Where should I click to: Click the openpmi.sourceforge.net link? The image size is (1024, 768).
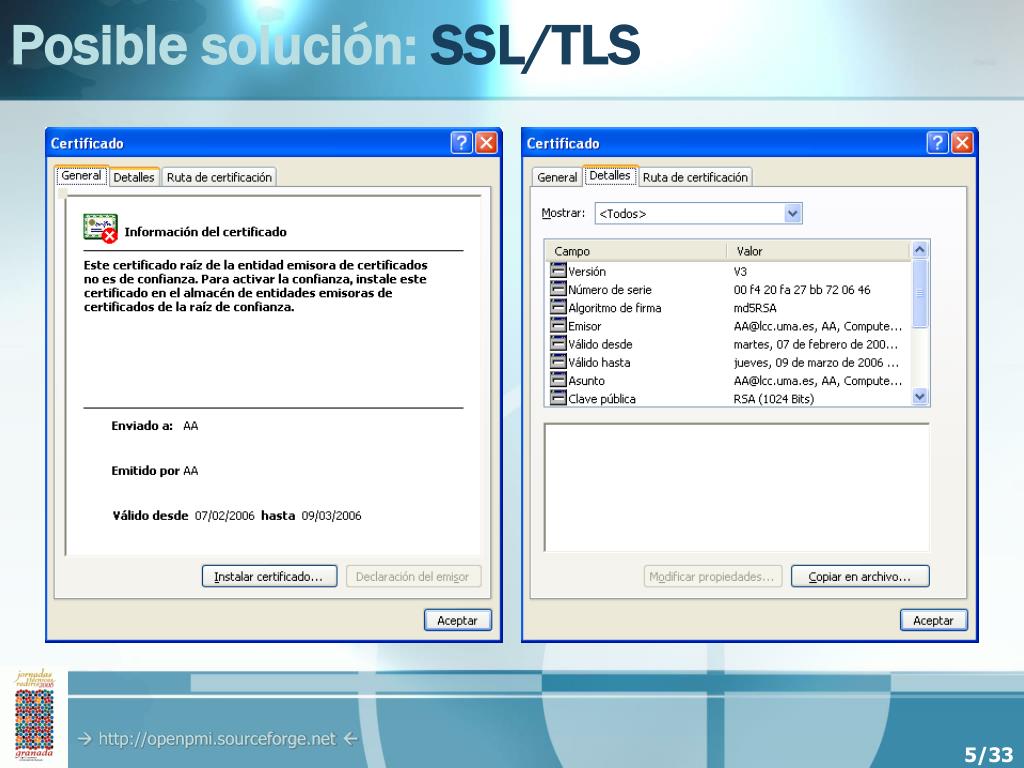point(217,739)
